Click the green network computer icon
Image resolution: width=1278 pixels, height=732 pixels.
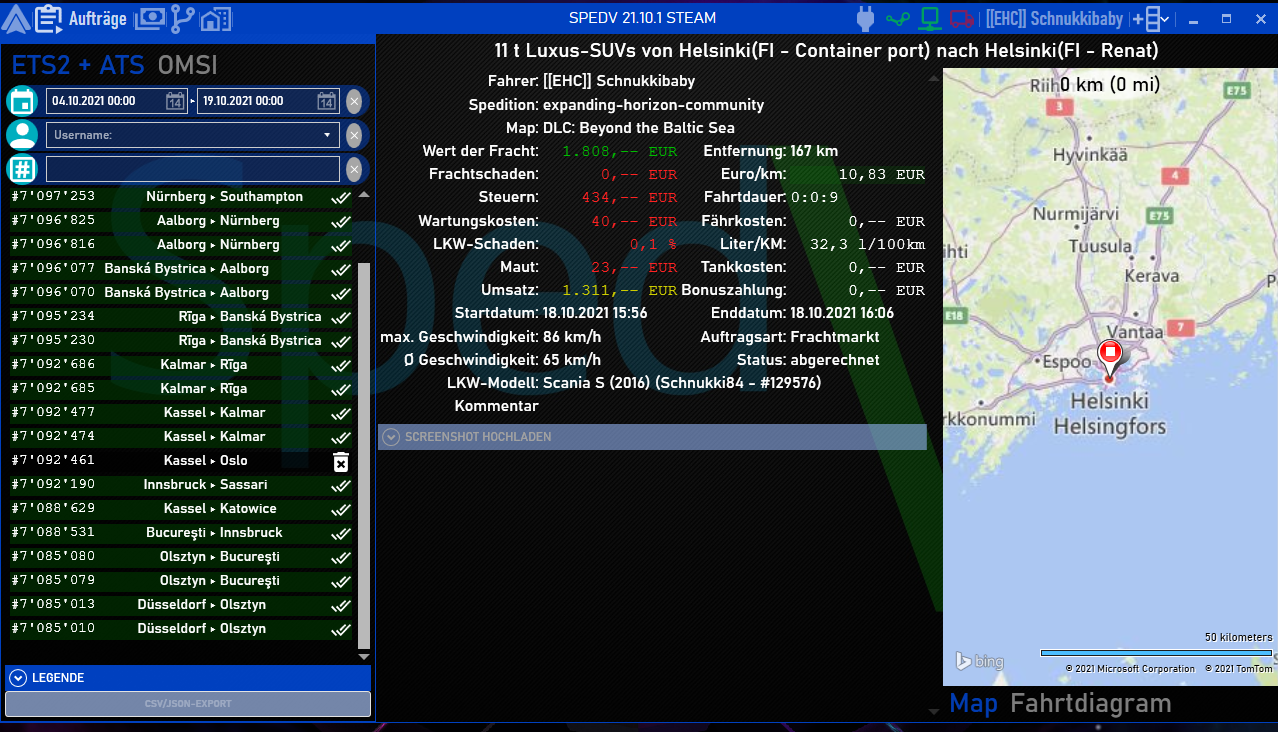[931, 18]
